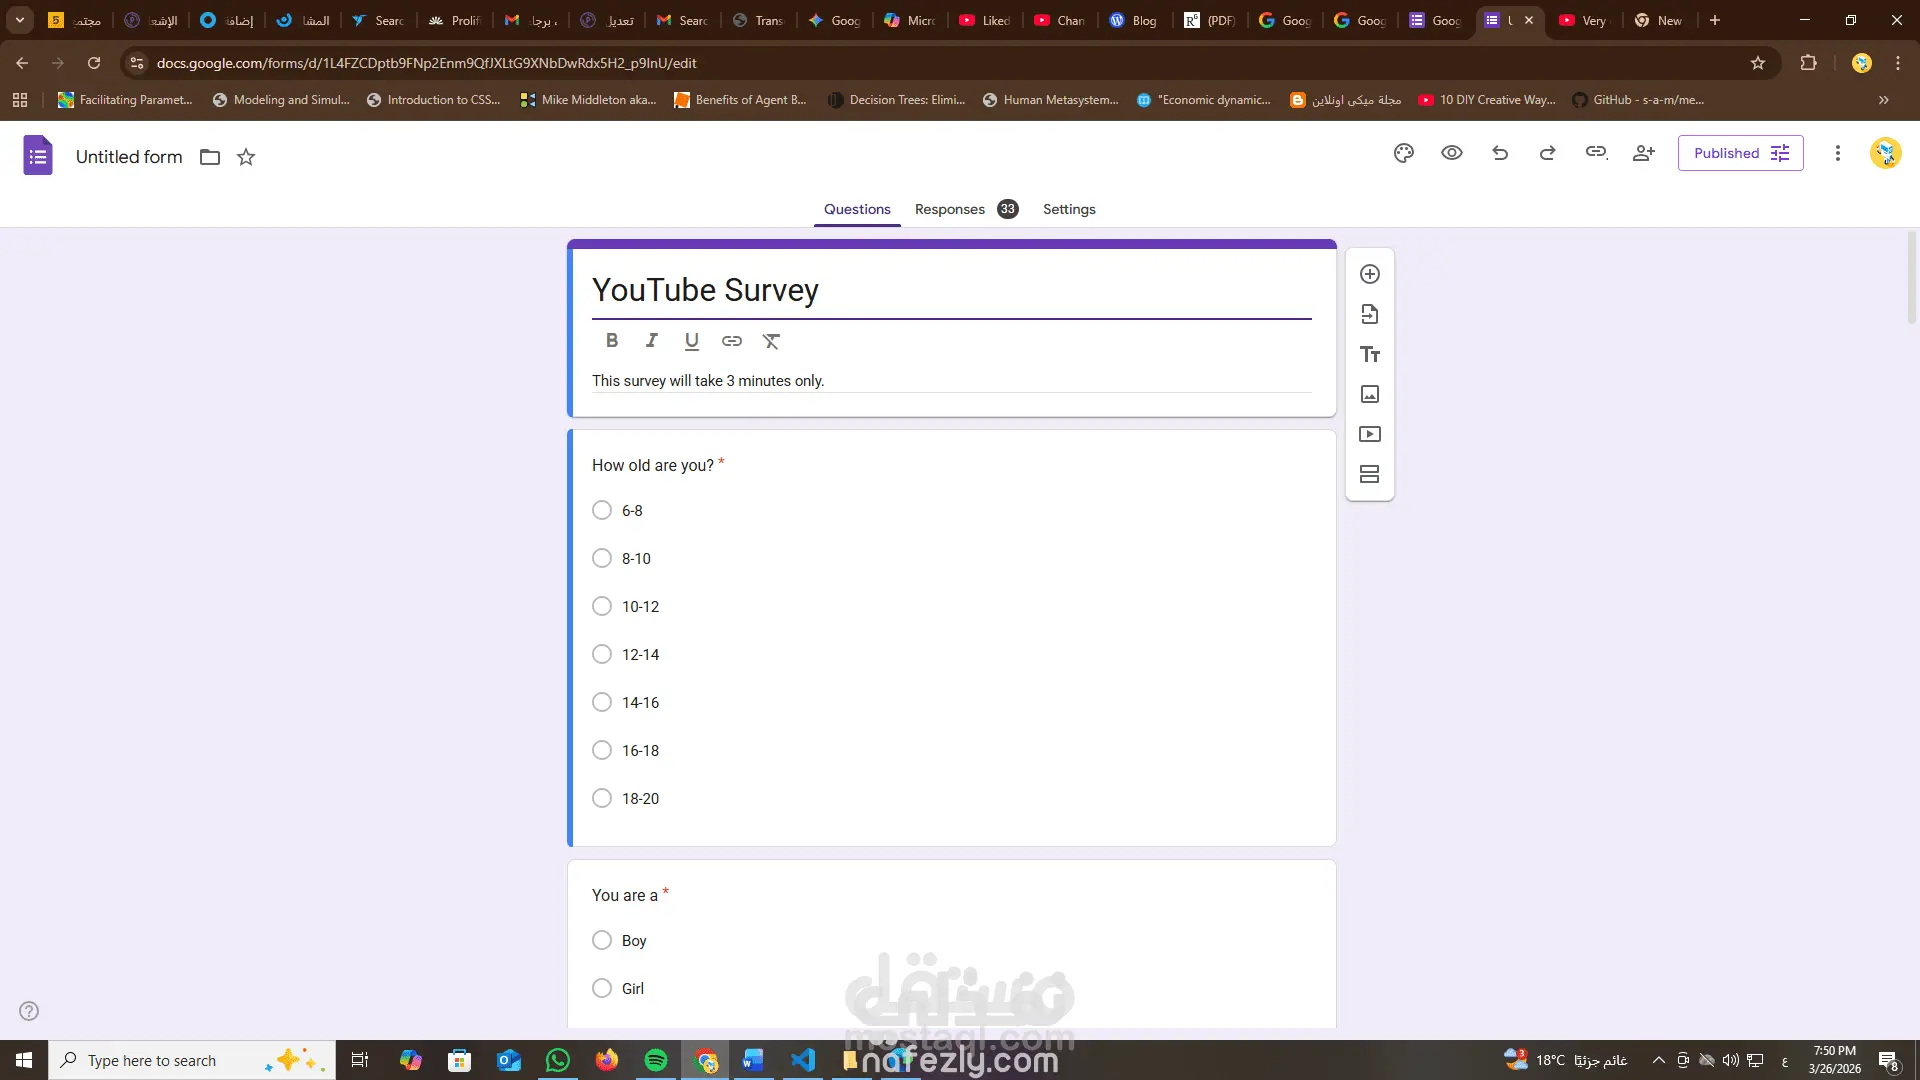1920x1080 pixels.
Task: Redo the form change
Action: tap(1548, 153)
